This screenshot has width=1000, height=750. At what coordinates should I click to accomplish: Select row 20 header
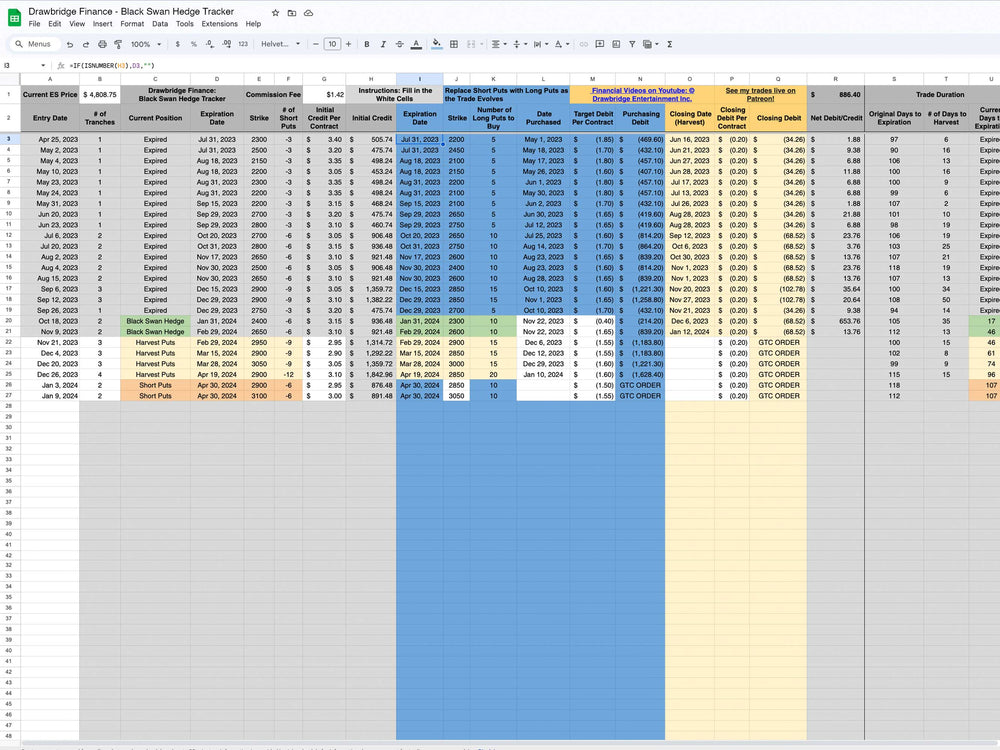coord(10,321)
